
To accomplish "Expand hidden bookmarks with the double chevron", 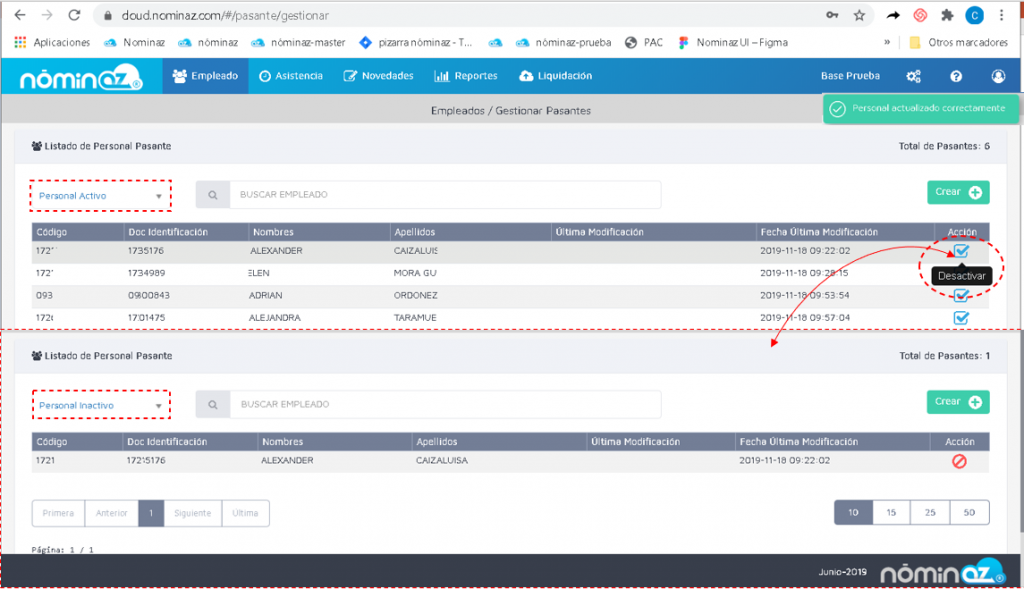I will [887, 42].
